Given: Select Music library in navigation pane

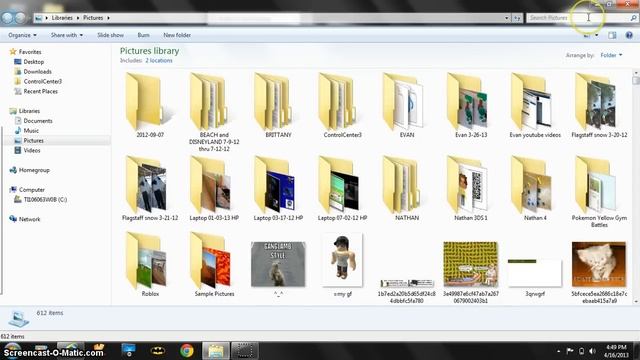Looking at the screenshot, I should point(27,131).
